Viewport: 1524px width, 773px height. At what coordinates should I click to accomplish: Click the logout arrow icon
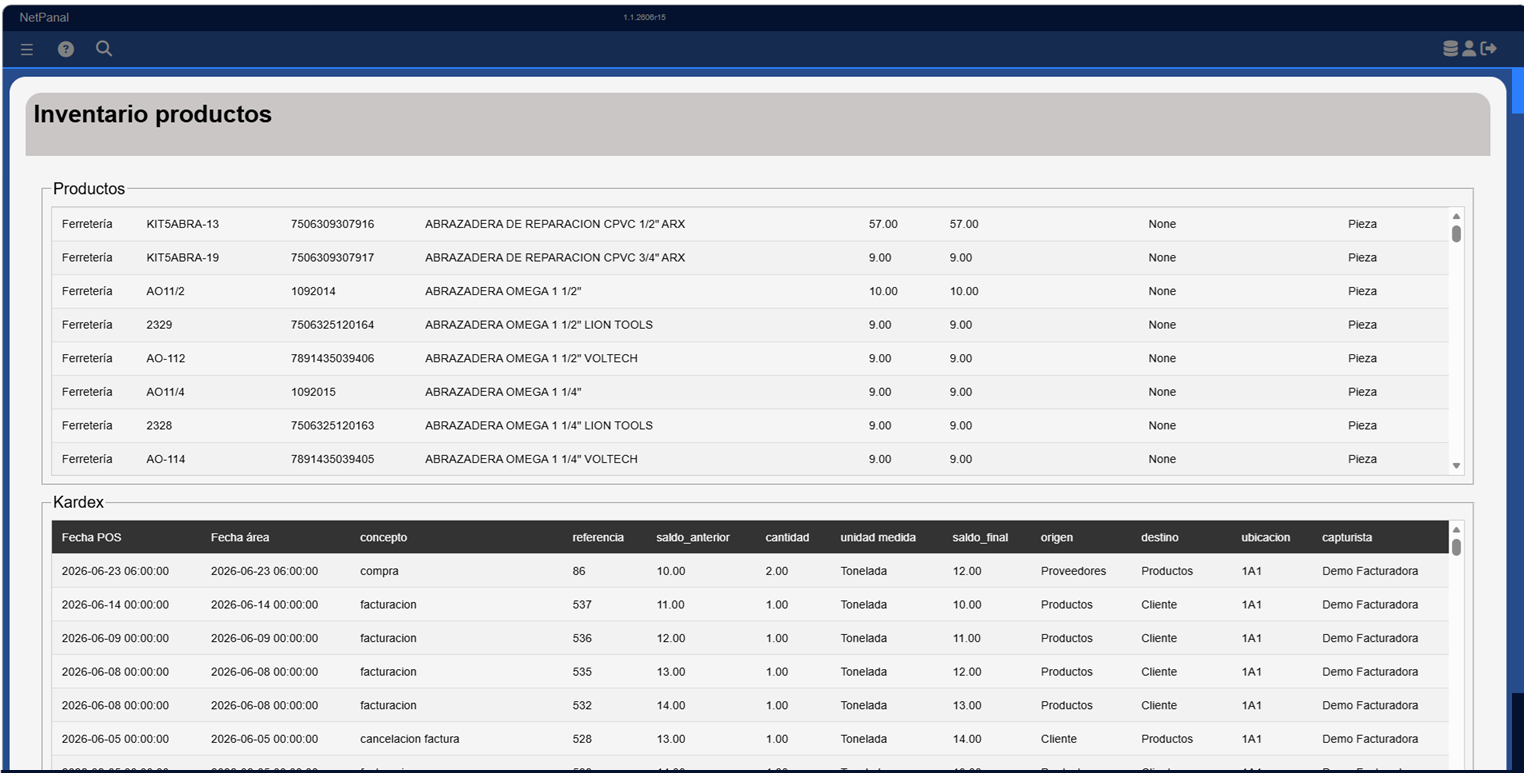pyautogui.click(x=1489, y=48)
